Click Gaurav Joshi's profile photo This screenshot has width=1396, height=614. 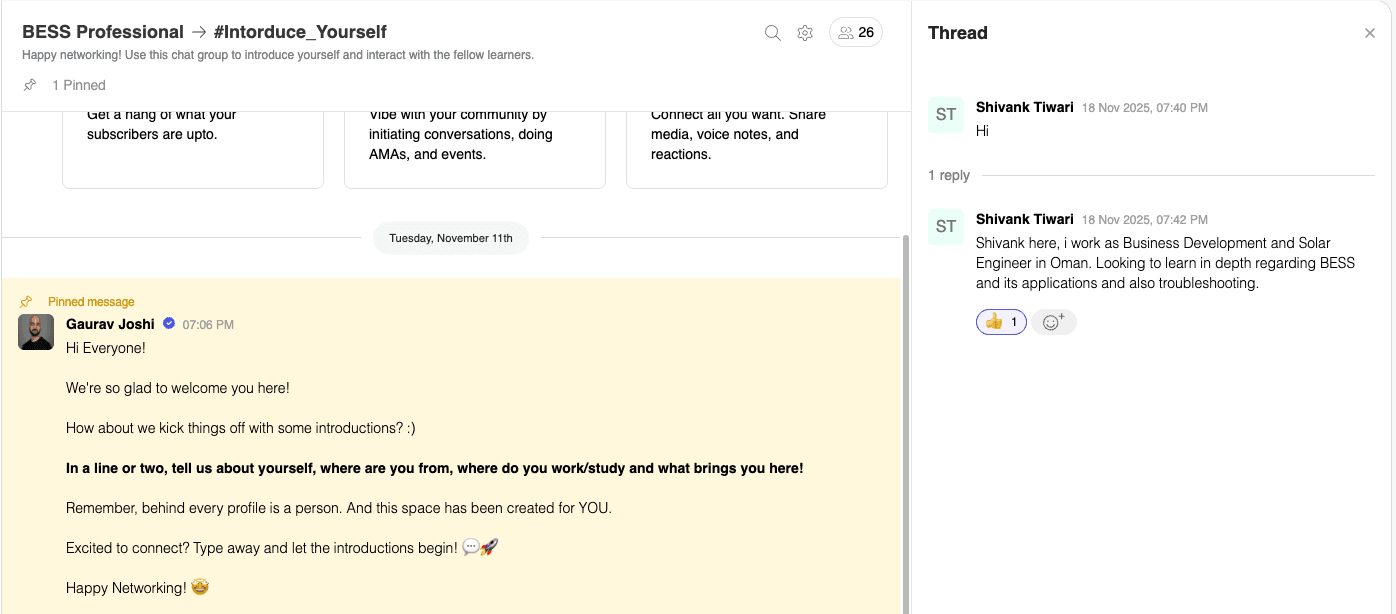coord(36,332)
